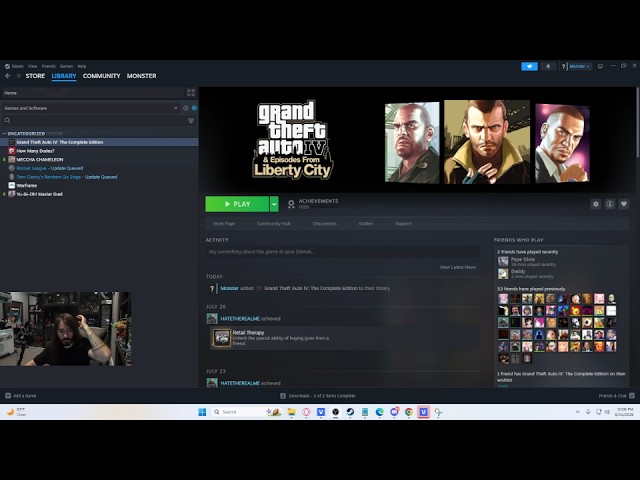Go to the STORE tab
This screenshot has height=480, width=640.
[x=36, y=76]
